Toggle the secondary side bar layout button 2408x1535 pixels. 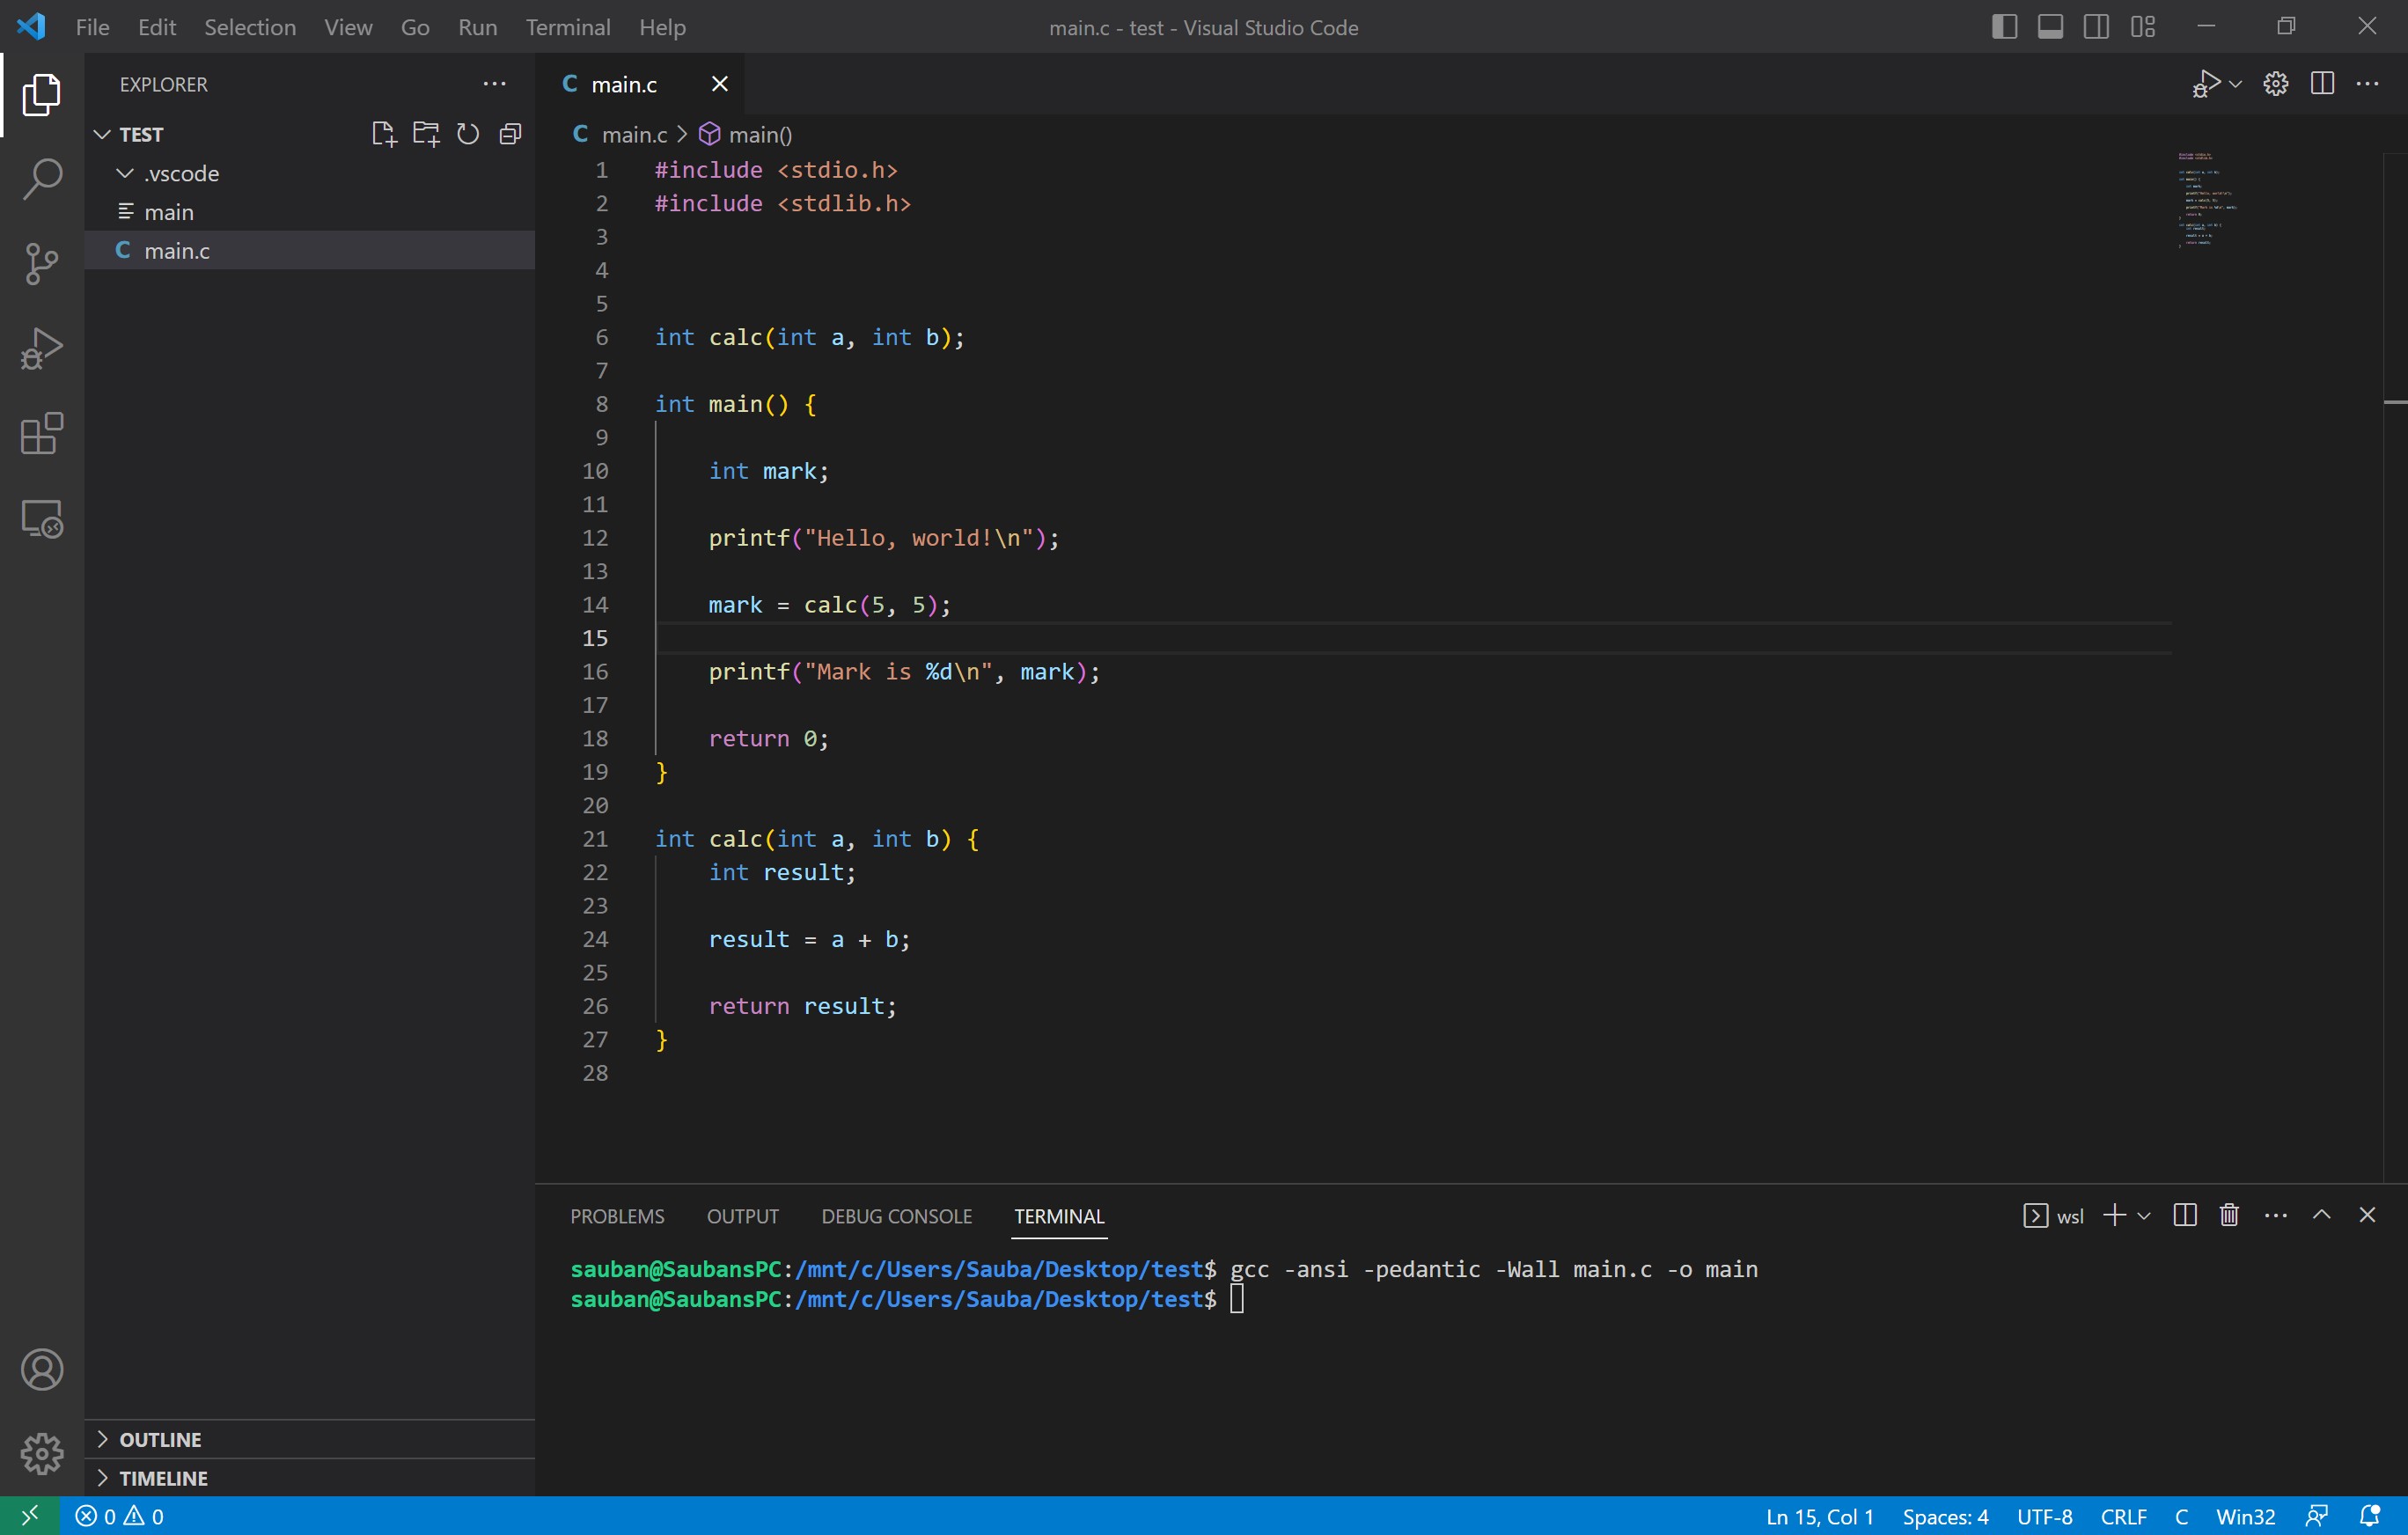(x=2096, y=27)
